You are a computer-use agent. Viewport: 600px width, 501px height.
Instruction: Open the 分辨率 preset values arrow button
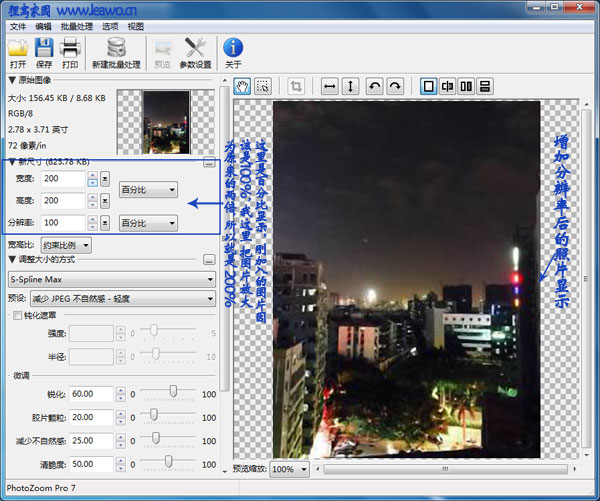click(105, 223)
